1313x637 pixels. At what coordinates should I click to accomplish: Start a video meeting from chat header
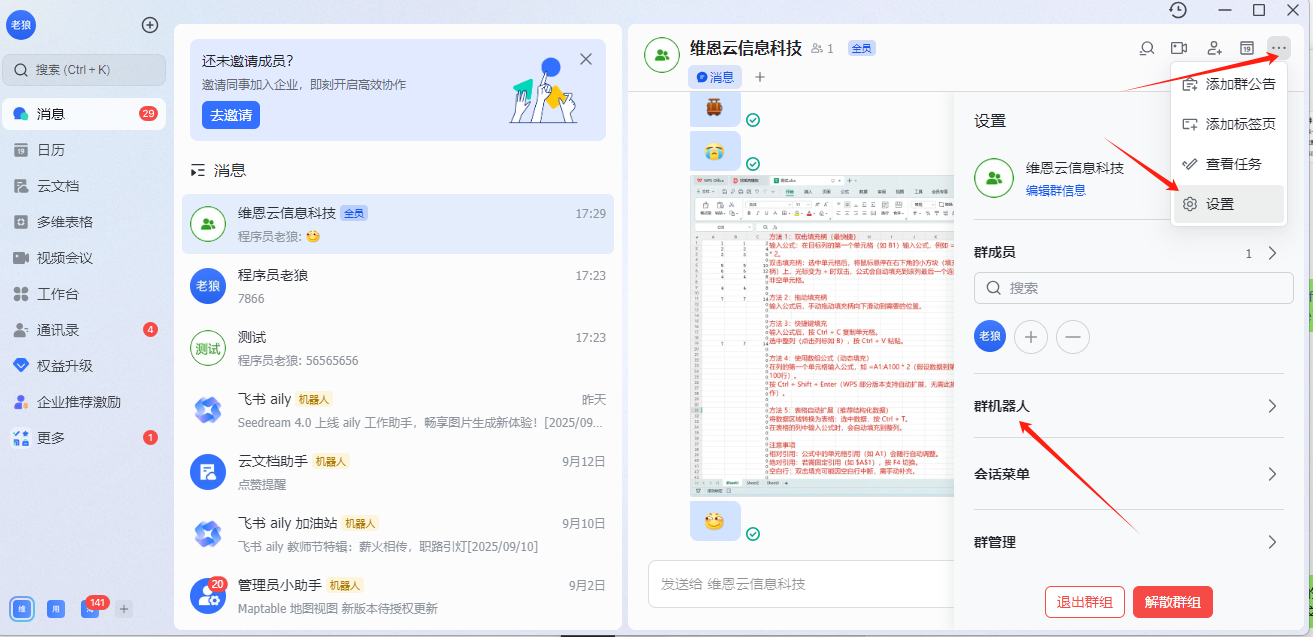pos(1180,48)
